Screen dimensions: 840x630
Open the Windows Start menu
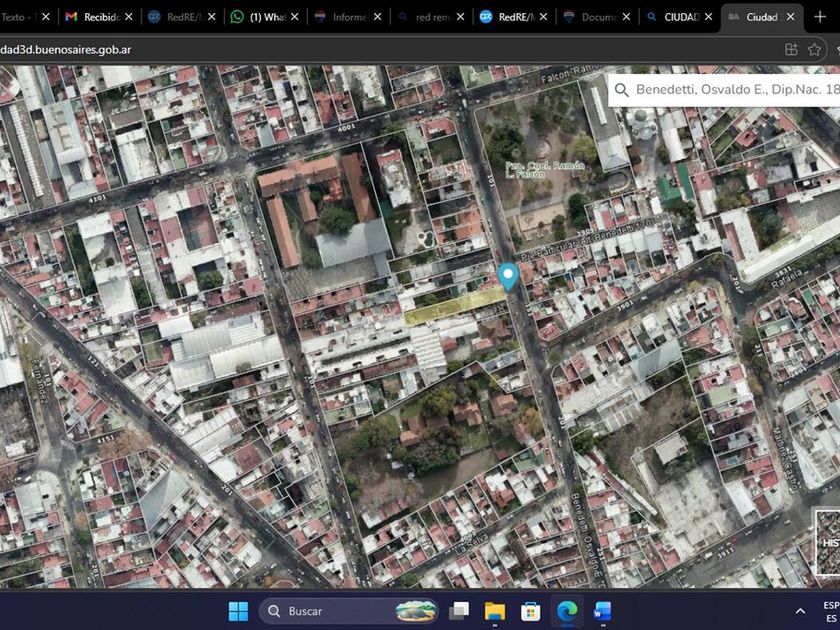(x=238, y=611)
